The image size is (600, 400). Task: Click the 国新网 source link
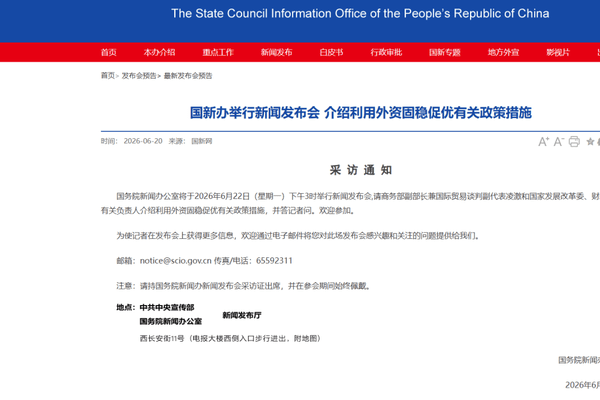[x=202, y=141]
